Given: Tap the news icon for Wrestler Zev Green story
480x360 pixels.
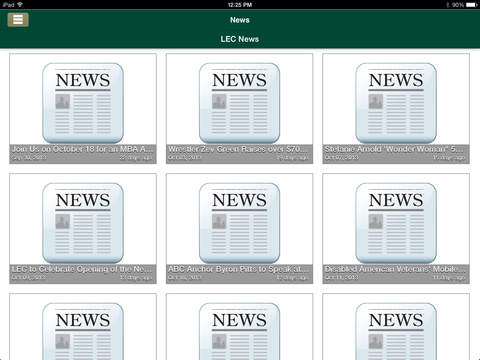Looking at the screenshot, I should tap(239, 103).
